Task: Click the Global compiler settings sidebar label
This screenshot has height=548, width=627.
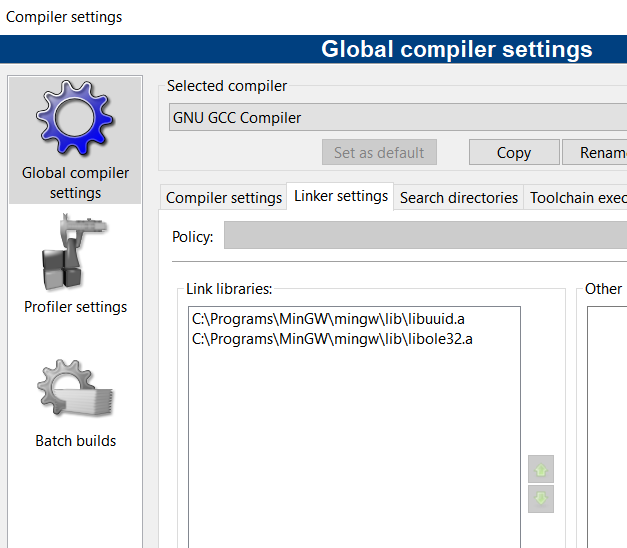Action: click(75, 183)
